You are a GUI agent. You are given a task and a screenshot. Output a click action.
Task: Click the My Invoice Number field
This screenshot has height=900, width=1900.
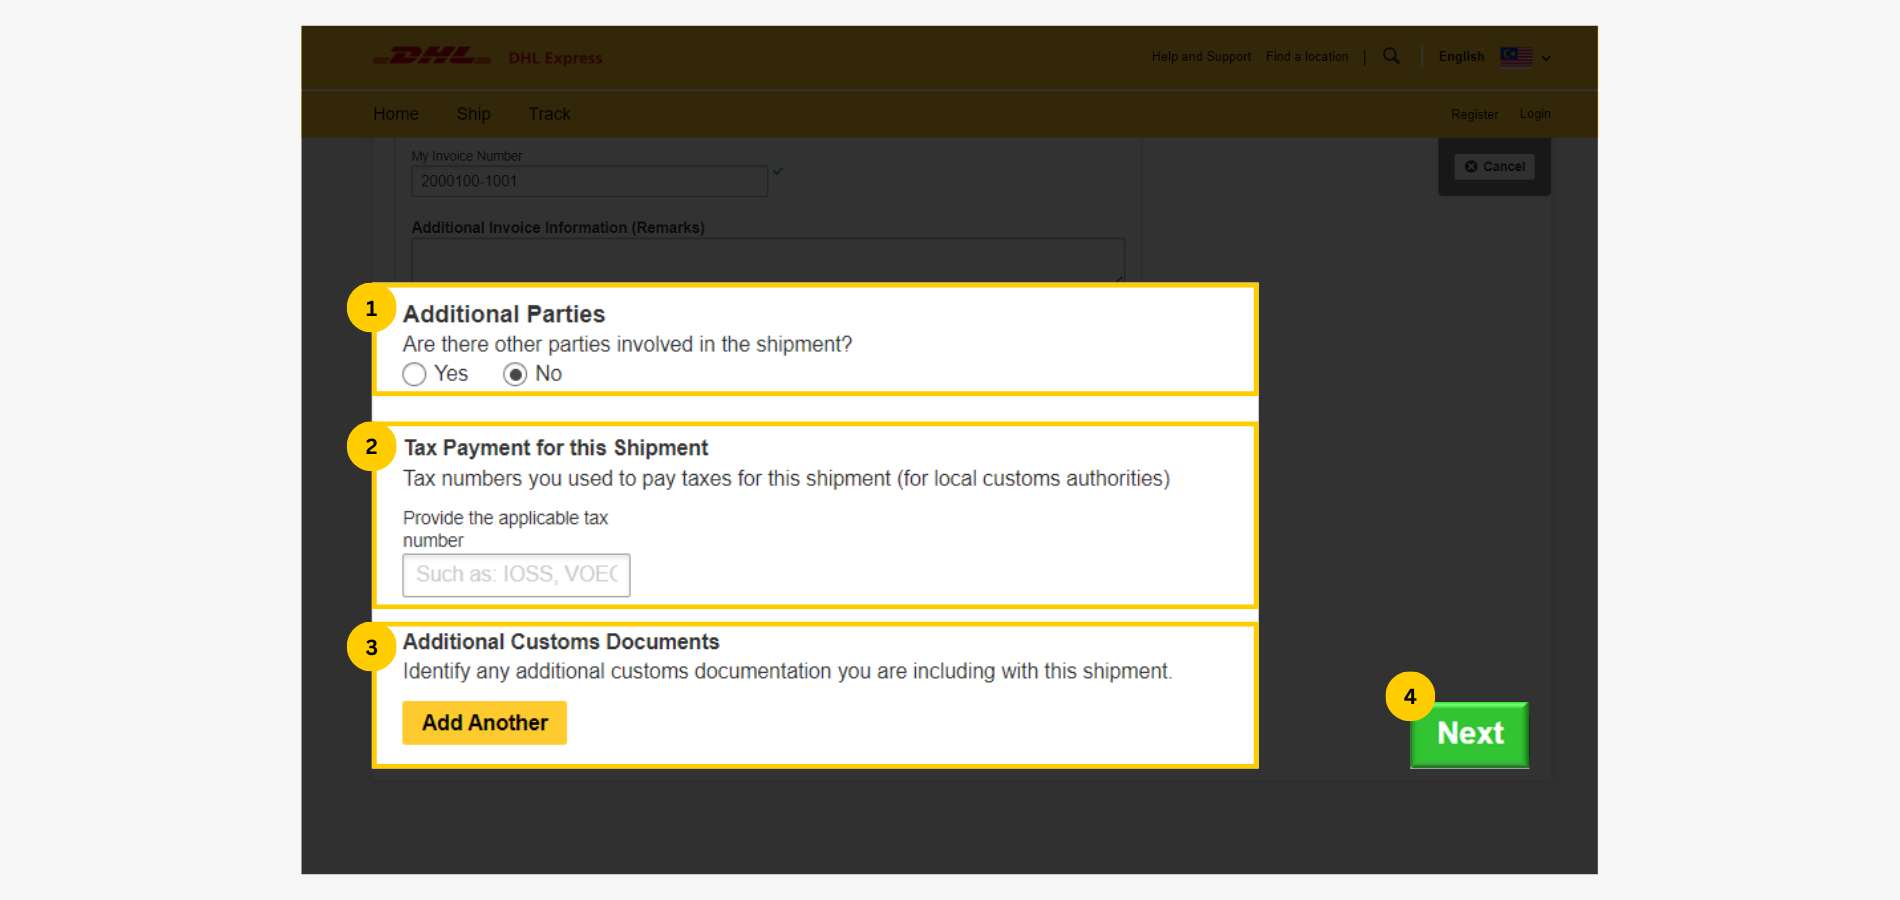590,181
